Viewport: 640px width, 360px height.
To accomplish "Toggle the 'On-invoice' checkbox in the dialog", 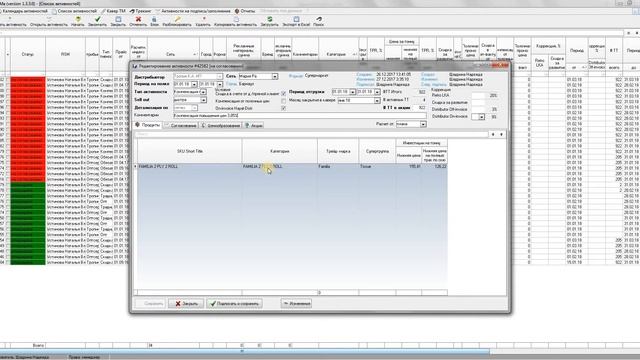I will click(284, 108).
